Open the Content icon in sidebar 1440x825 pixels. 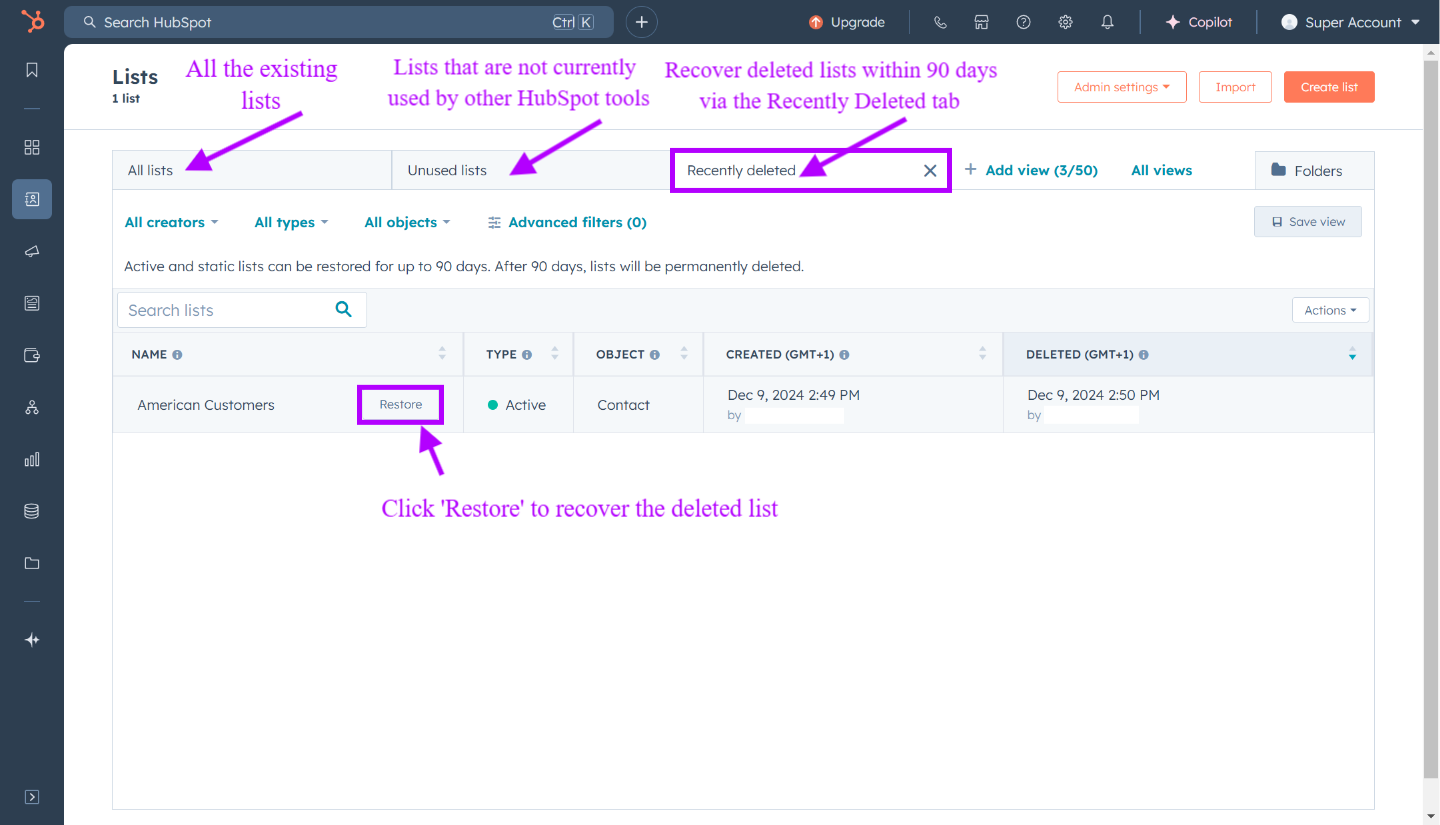click(32, 303)
